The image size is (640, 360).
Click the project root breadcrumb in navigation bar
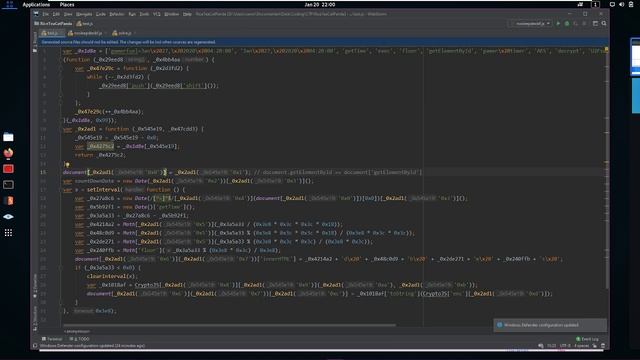(x=53, y=24)
